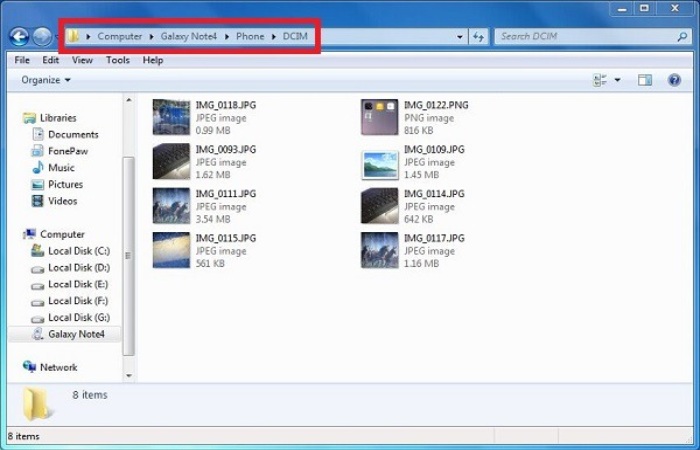Click the FonePaw library icon
Screen dimensions: 700x450
click(x=38, y=151)
